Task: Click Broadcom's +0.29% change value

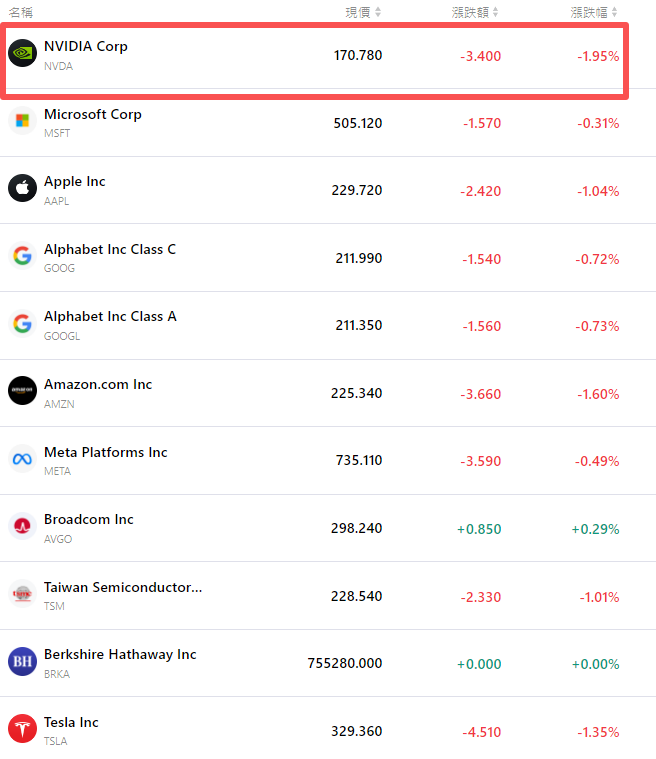Action: click(x=595, y=528)
